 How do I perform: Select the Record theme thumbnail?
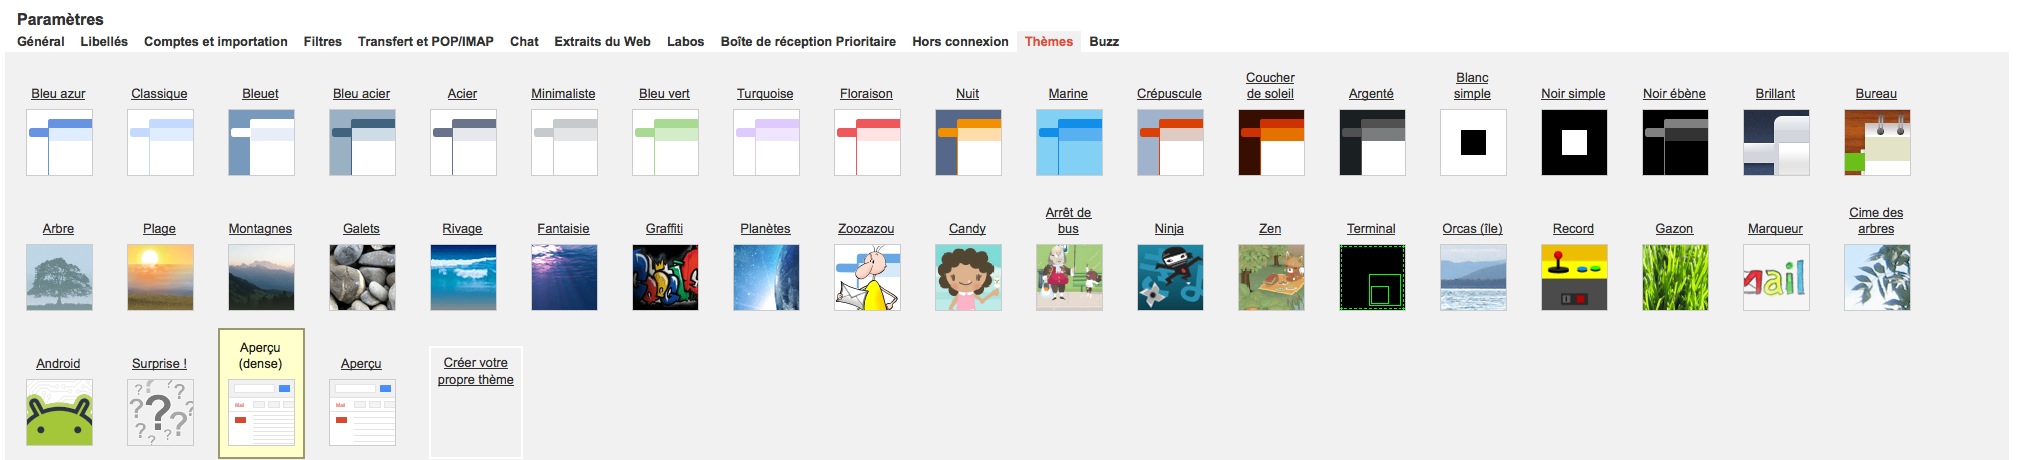tap(1574, 277)
